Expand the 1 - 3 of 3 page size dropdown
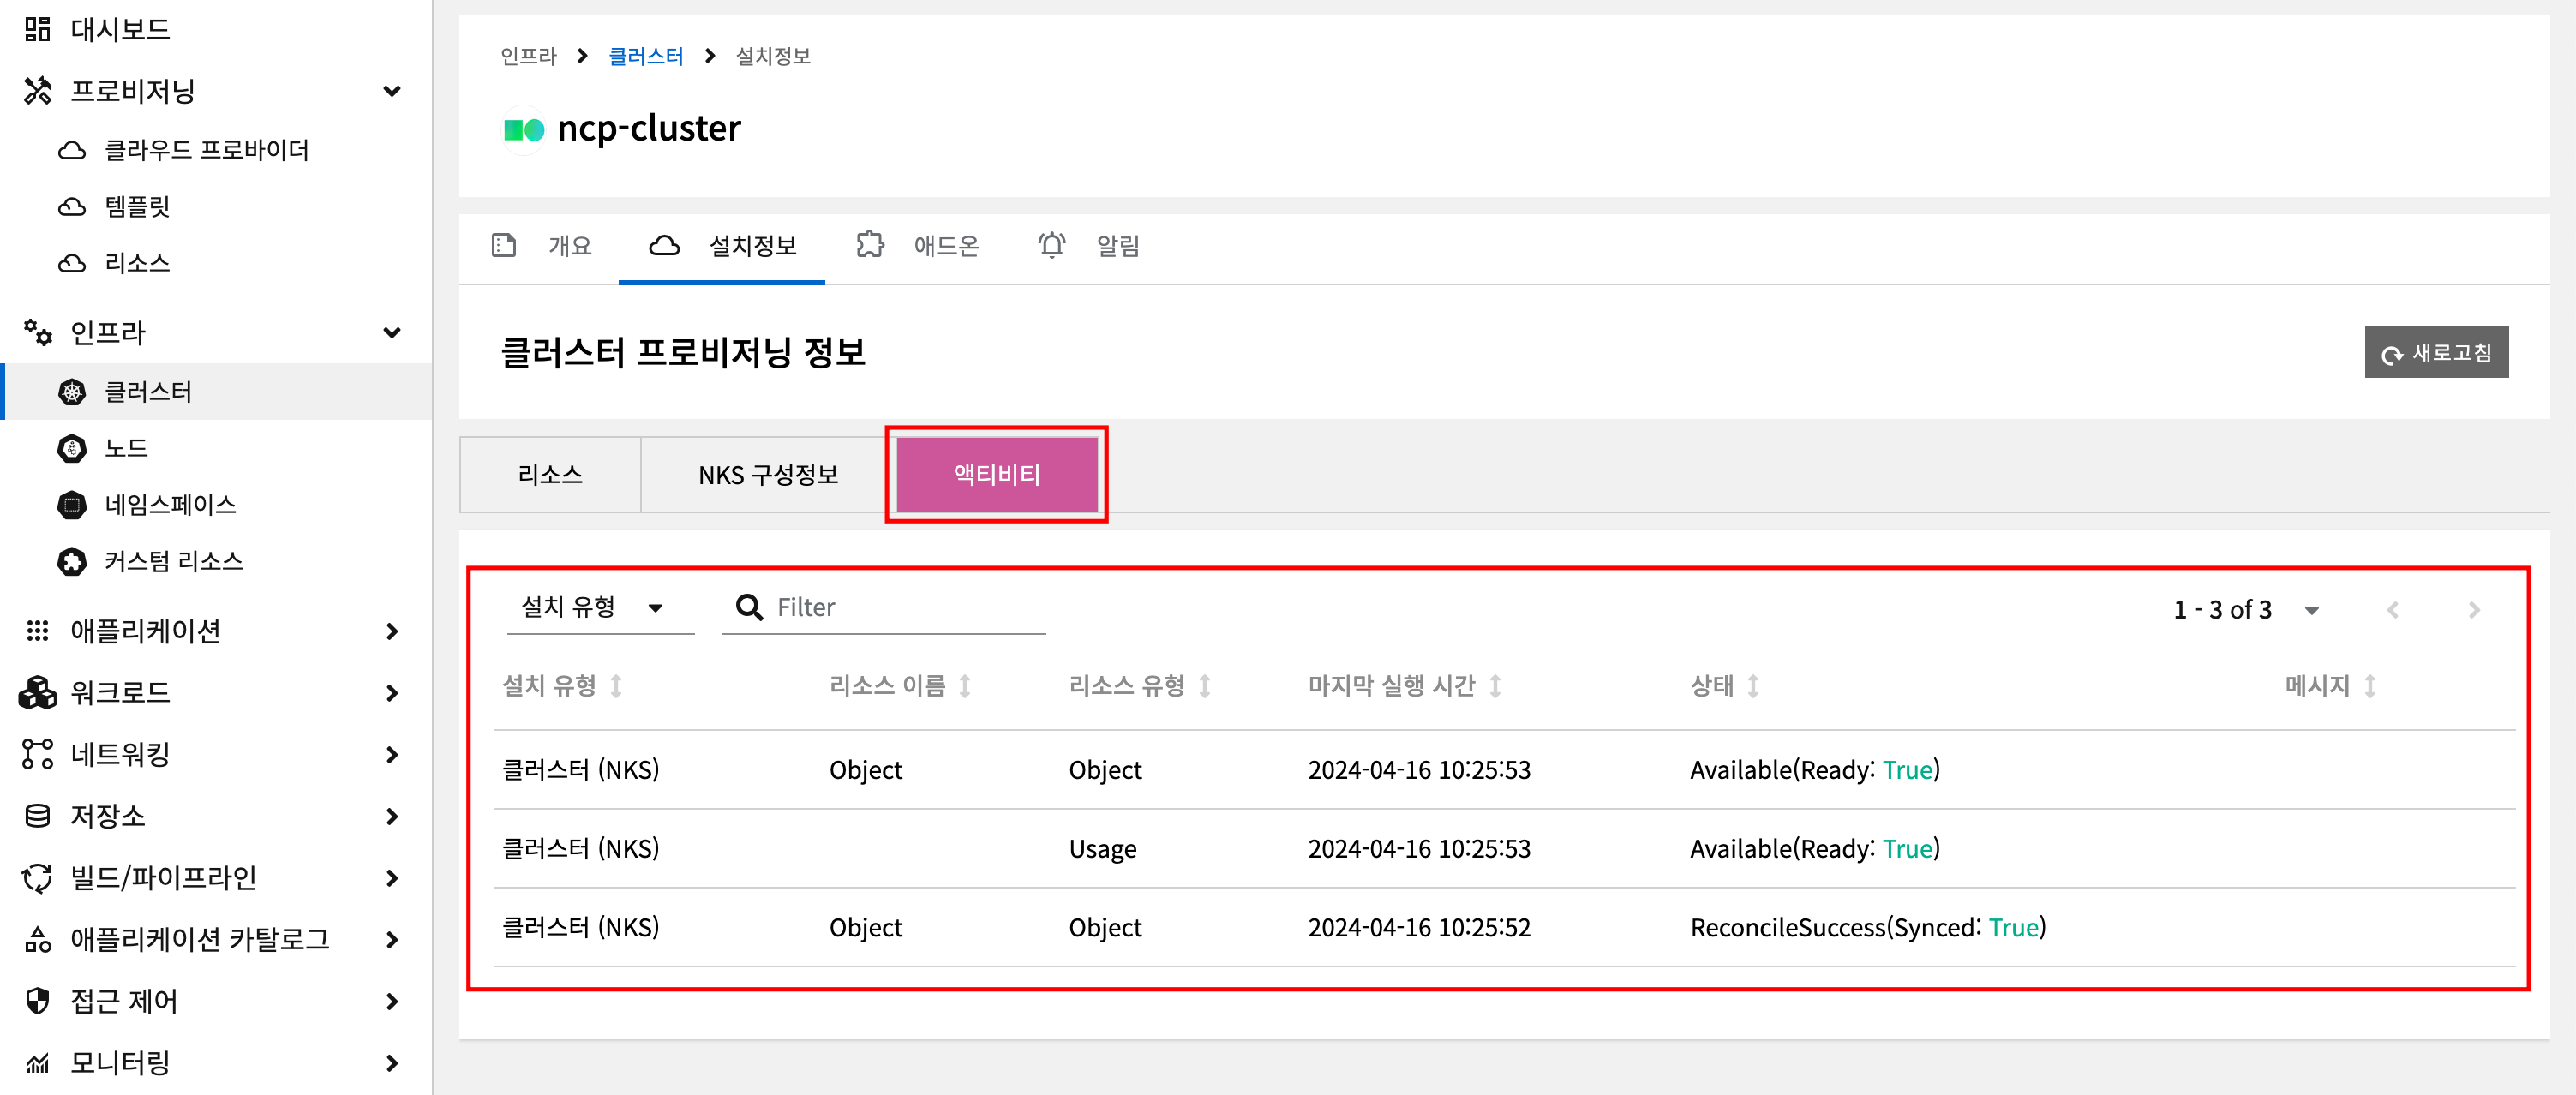This screenshot has width=2576, height=1095. click(x=2311, y=610)
